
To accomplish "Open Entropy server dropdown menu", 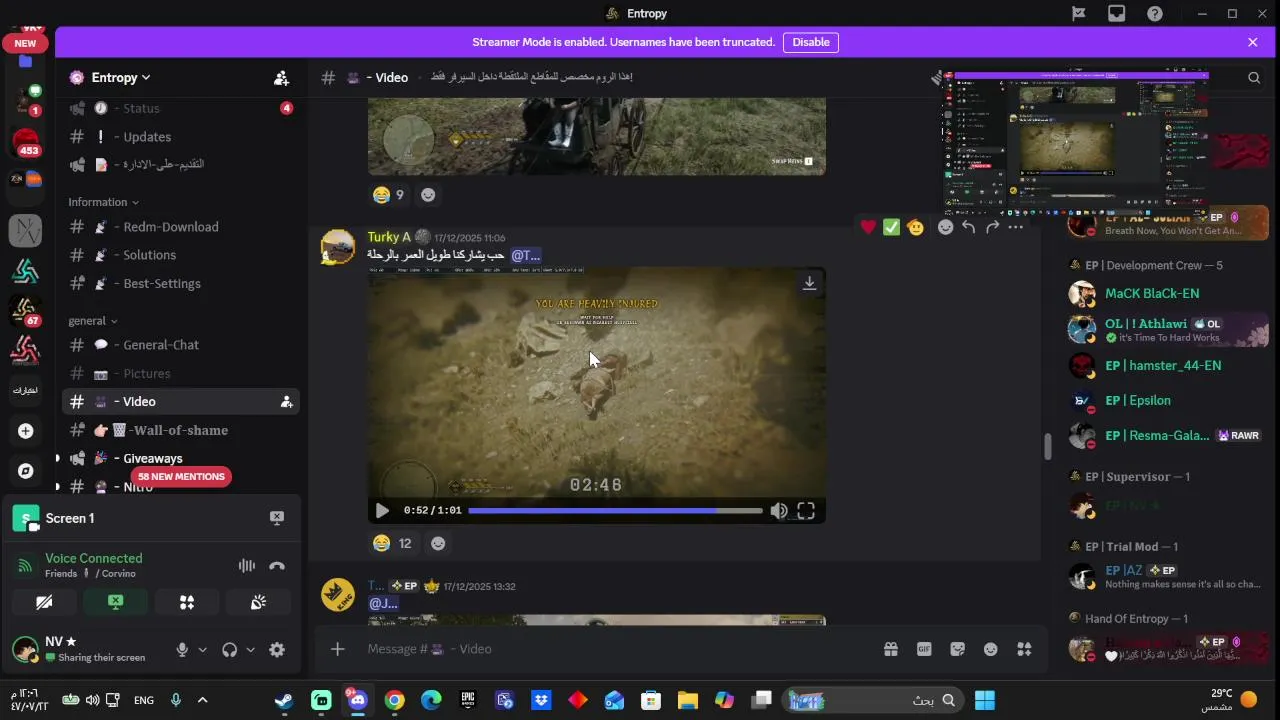I will click(x=120, y=78).
